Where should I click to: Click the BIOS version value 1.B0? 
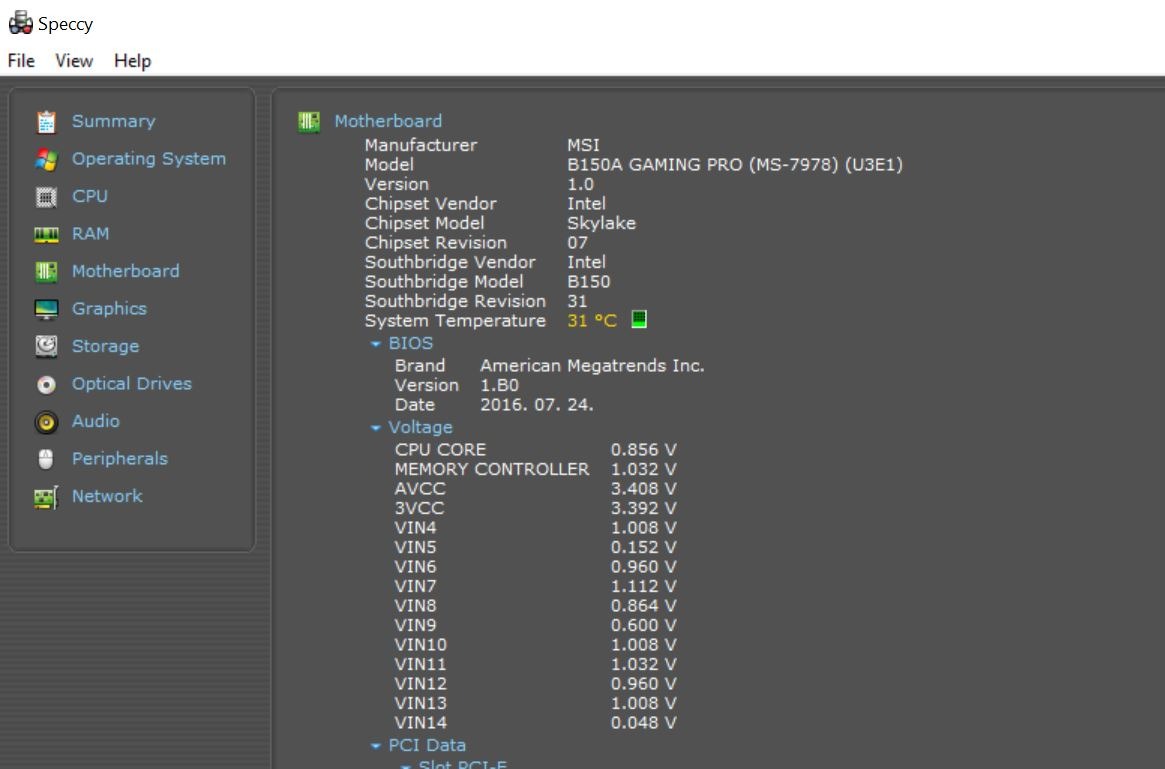(499, 386)
